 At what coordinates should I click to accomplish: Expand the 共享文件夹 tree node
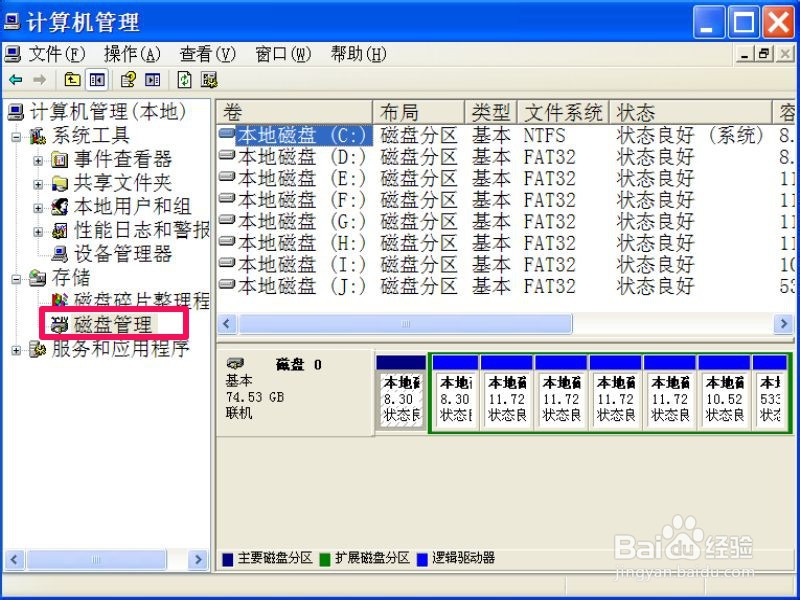[40, 182]
